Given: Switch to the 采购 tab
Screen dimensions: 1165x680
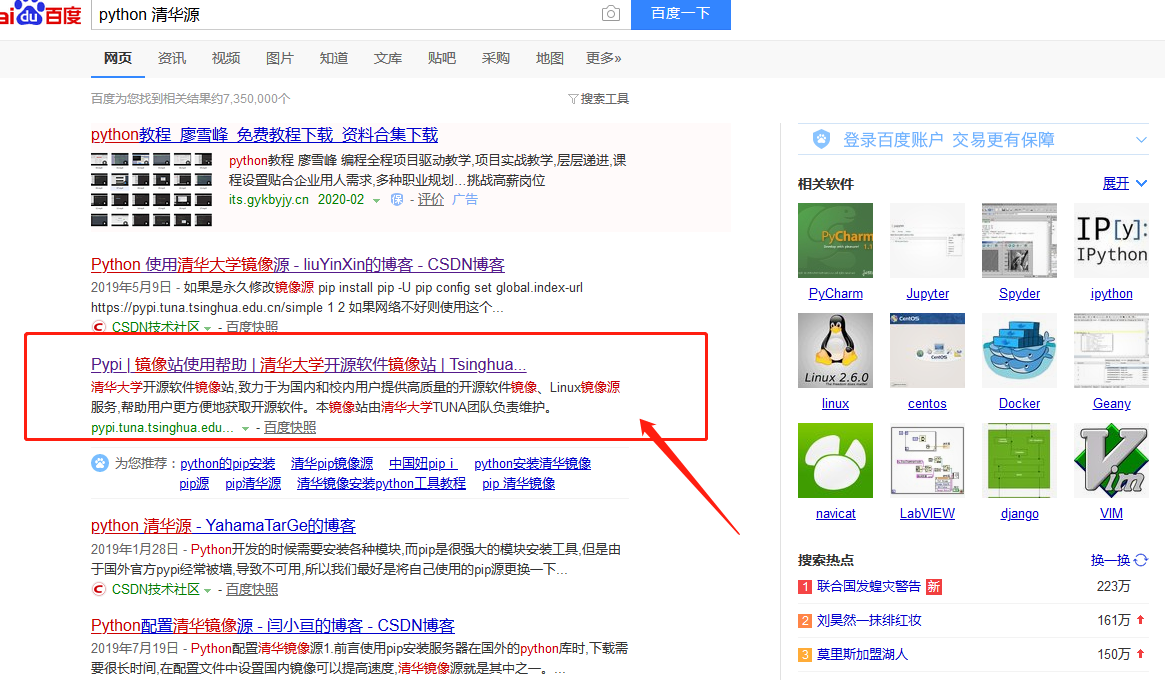Looking at the screenshot, I should click(x=496, y=58).
